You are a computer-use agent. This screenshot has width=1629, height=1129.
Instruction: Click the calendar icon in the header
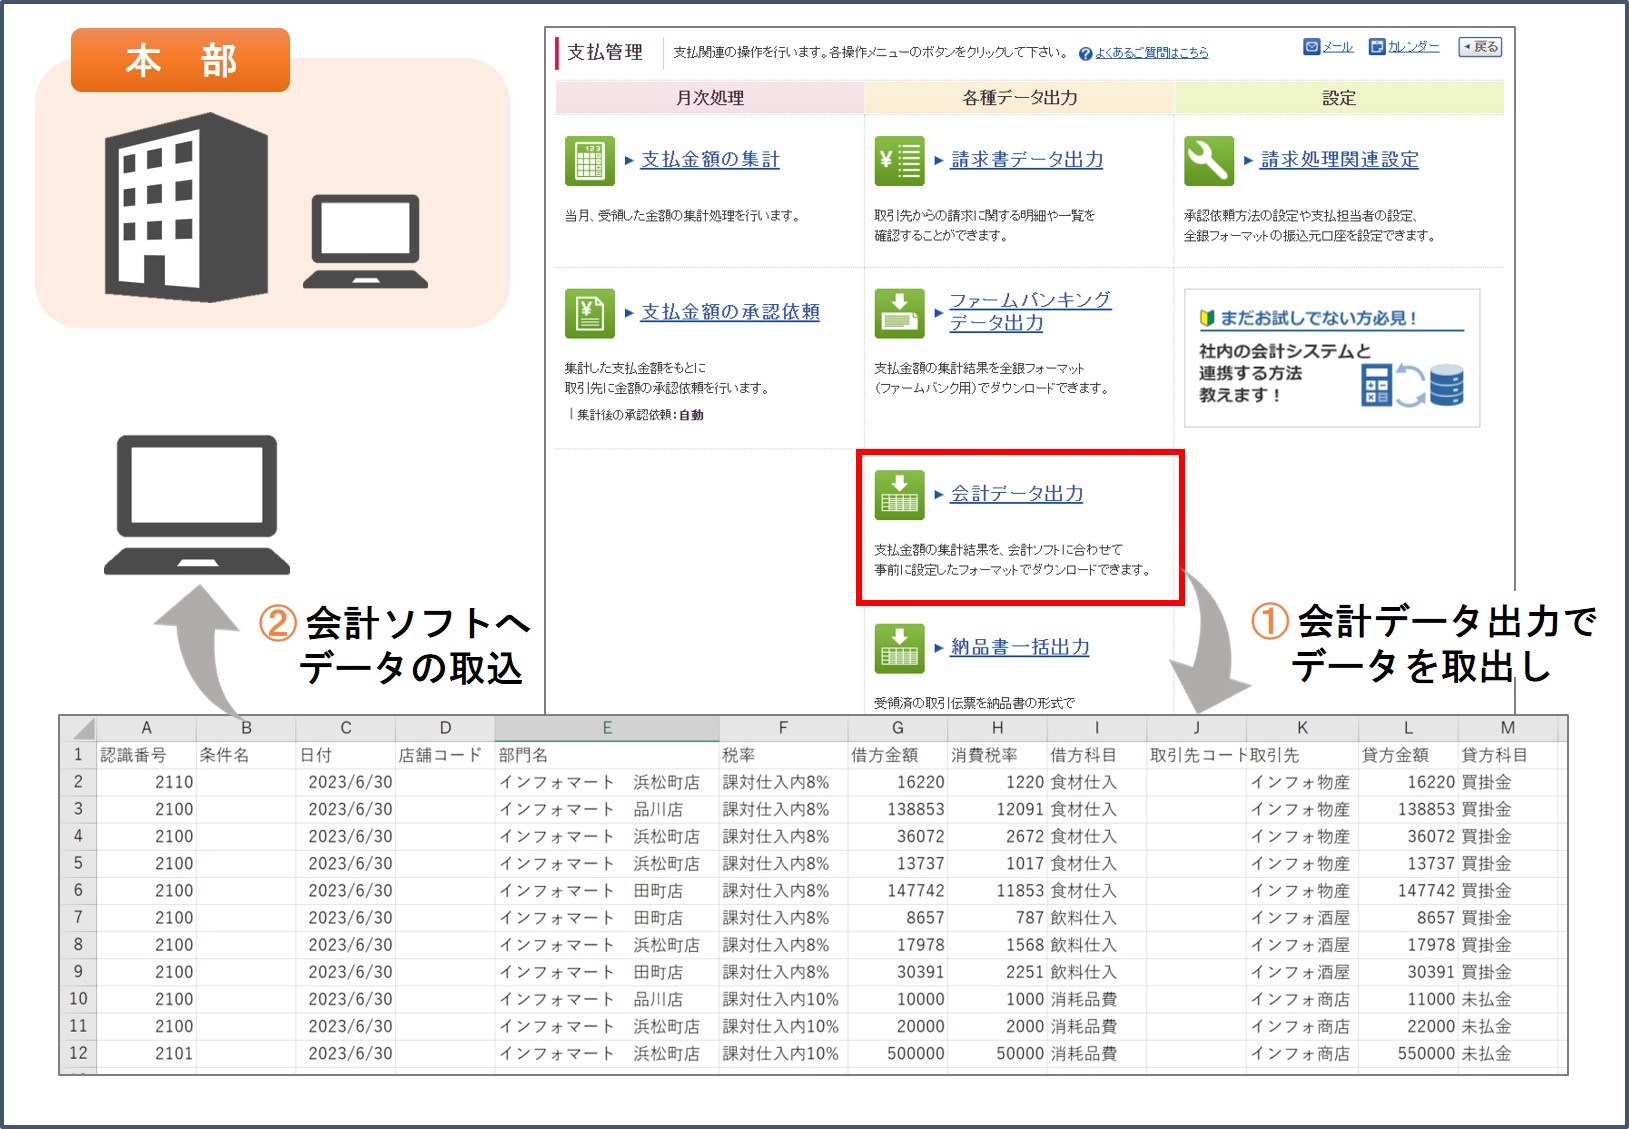pyautogui.click(x=1377, y=47)
